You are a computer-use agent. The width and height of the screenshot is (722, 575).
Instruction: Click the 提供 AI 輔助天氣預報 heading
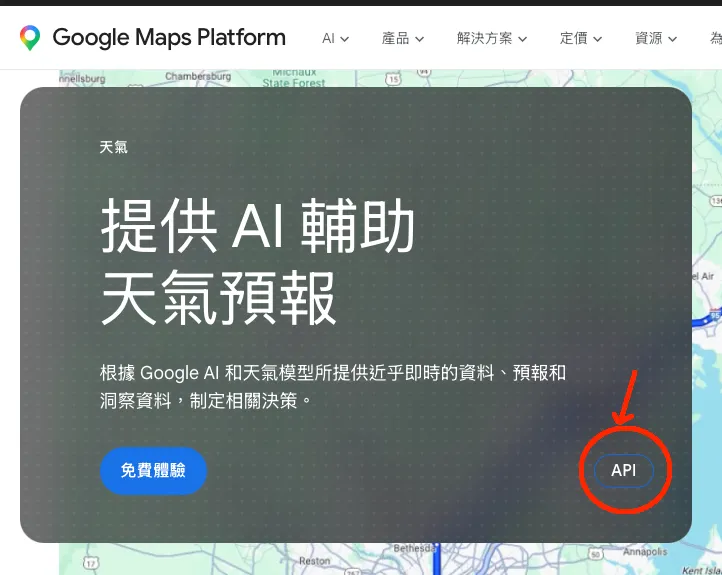tap(257, 261)
